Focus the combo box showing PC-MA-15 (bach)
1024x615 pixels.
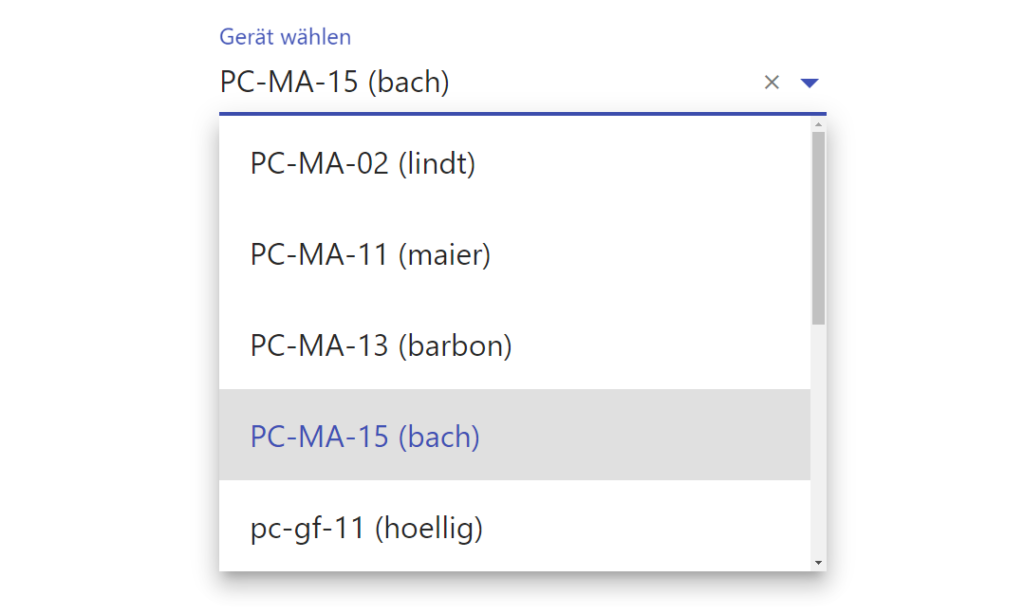click(480, 82)
